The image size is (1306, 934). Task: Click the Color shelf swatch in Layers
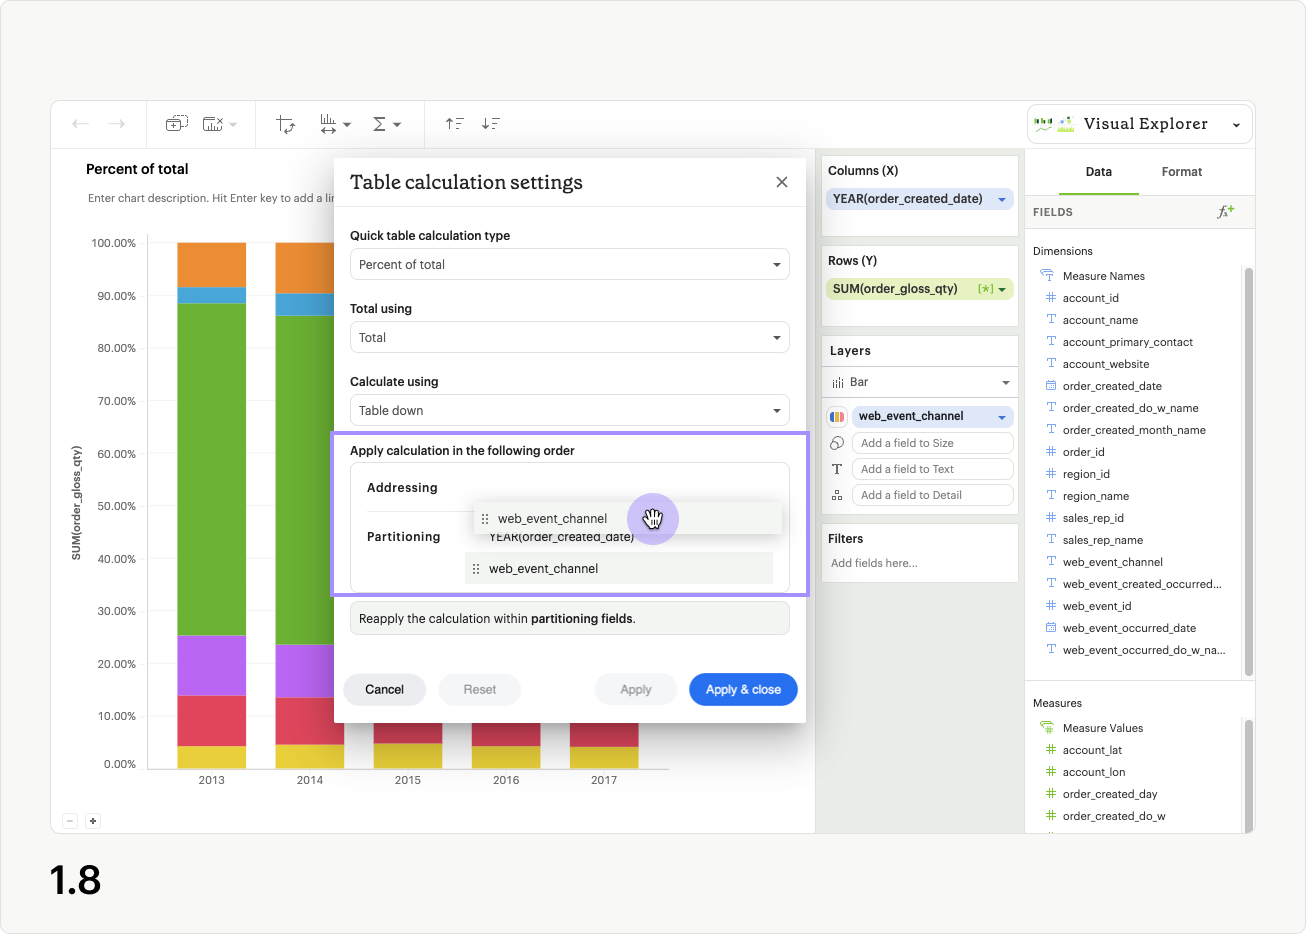click(838, 416)
